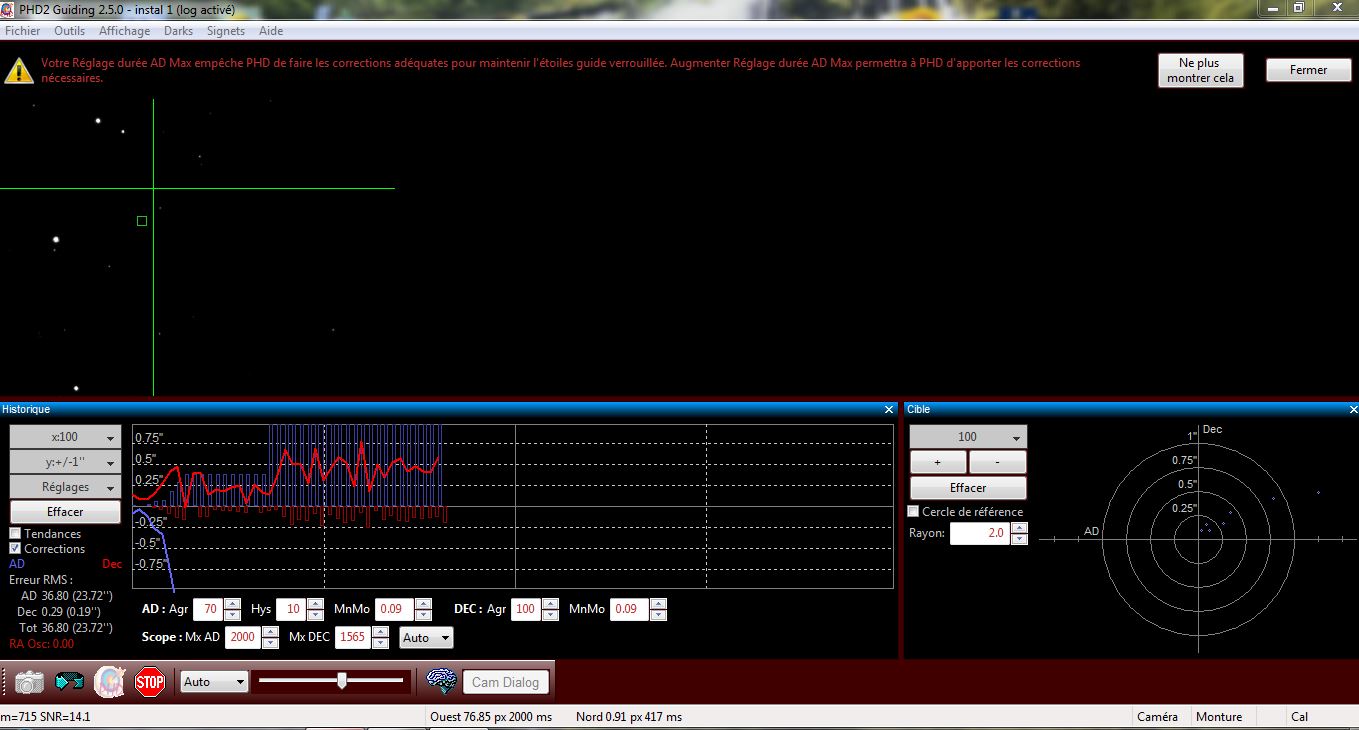The height and width of the screenshot is (730, 1359).
Task: Open advanced settings brain icon
Action: pos(441,682)
